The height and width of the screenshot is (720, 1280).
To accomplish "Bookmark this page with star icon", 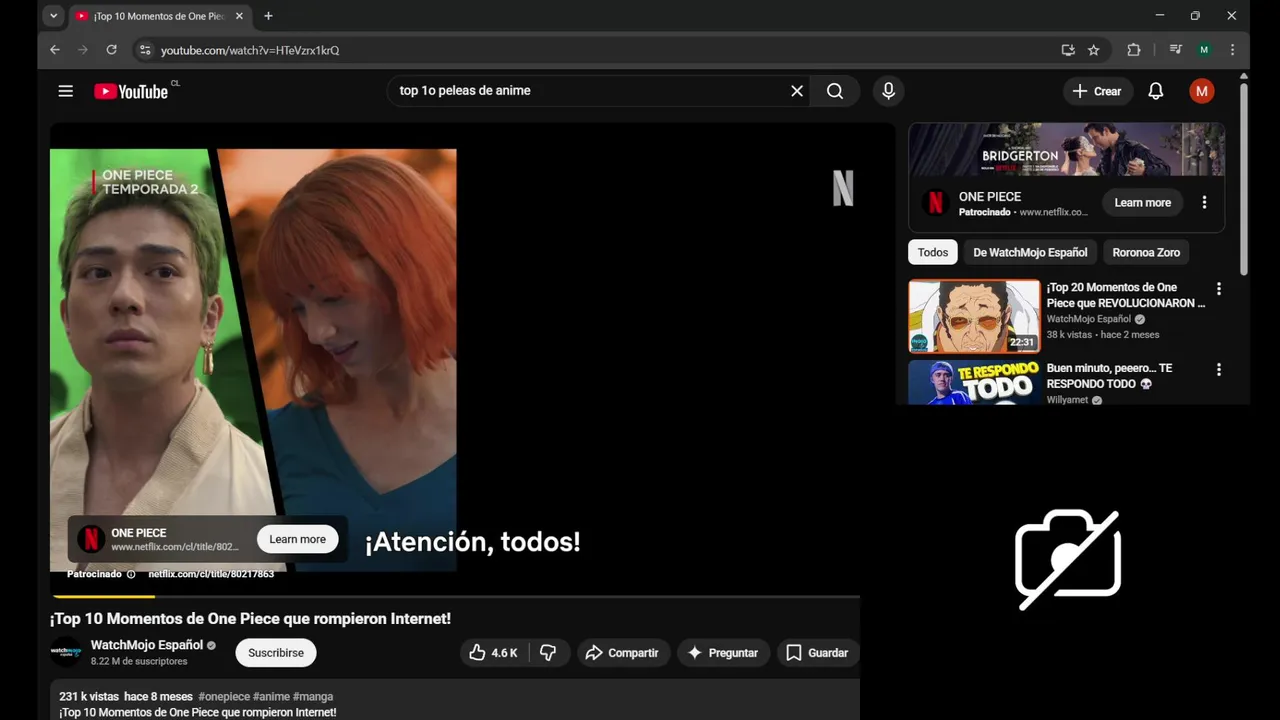I will click(1094, 50).
